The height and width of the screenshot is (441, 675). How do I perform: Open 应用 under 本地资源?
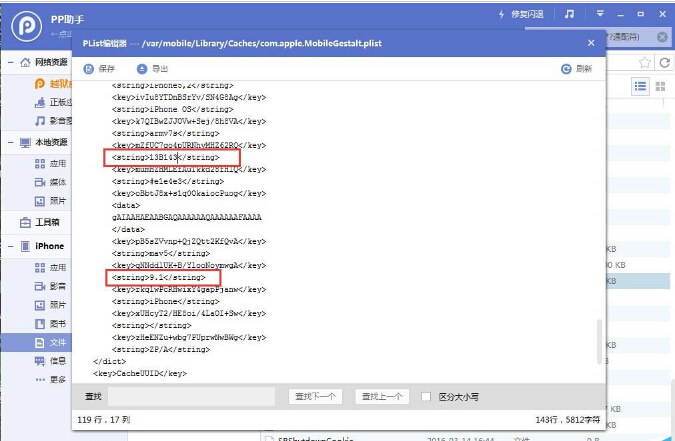point(50,164)
